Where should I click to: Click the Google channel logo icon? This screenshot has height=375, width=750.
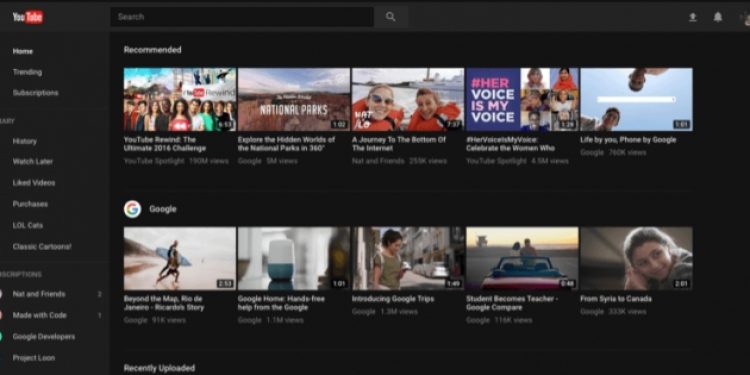pos(132,209)
